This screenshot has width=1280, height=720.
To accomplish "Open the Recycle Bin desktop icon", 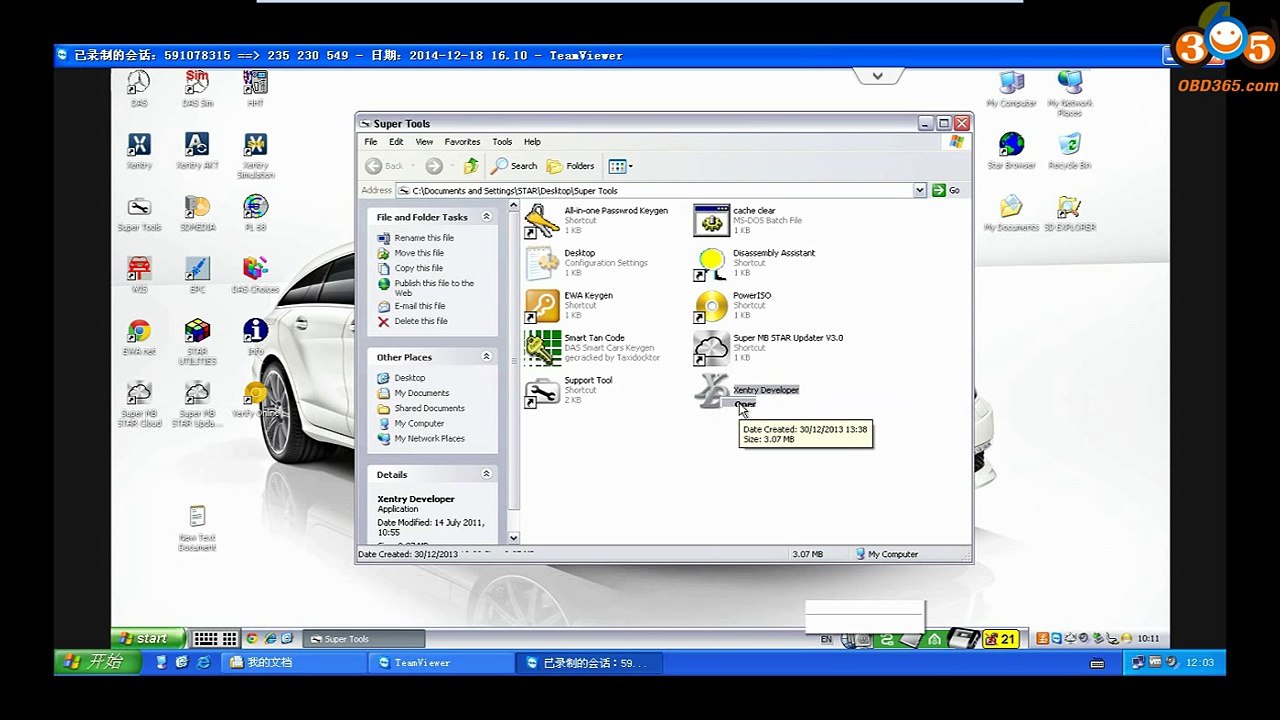I will tap(1069, 150).
